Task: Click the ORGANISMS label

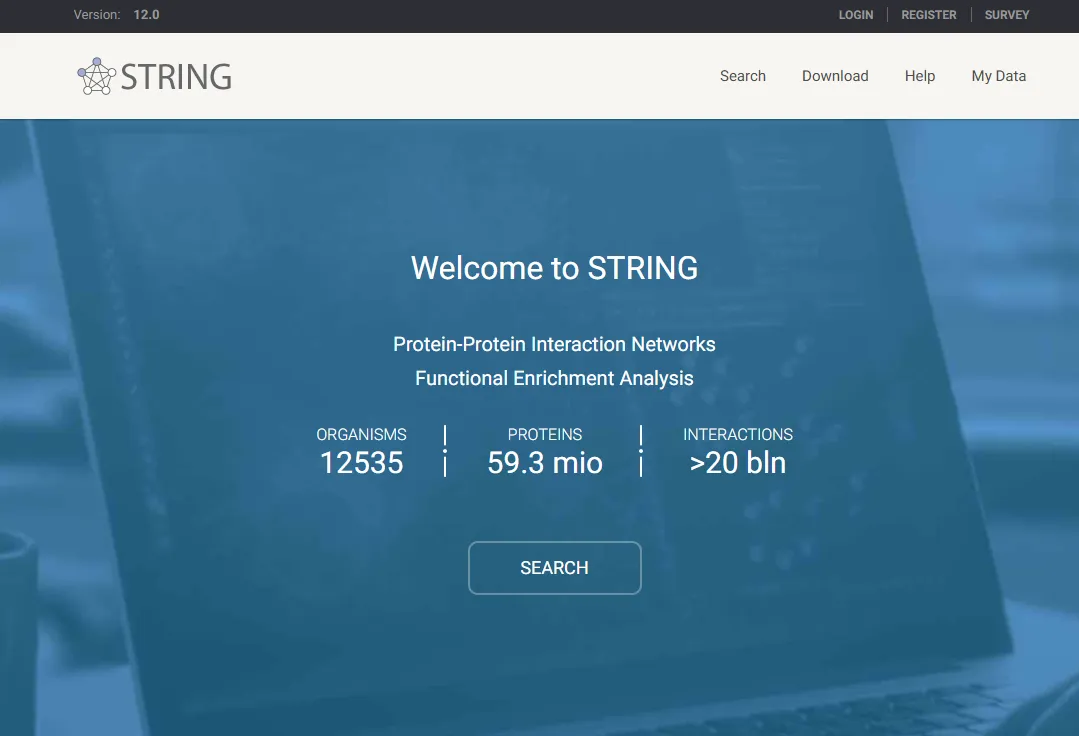Action: pos(361,434)
